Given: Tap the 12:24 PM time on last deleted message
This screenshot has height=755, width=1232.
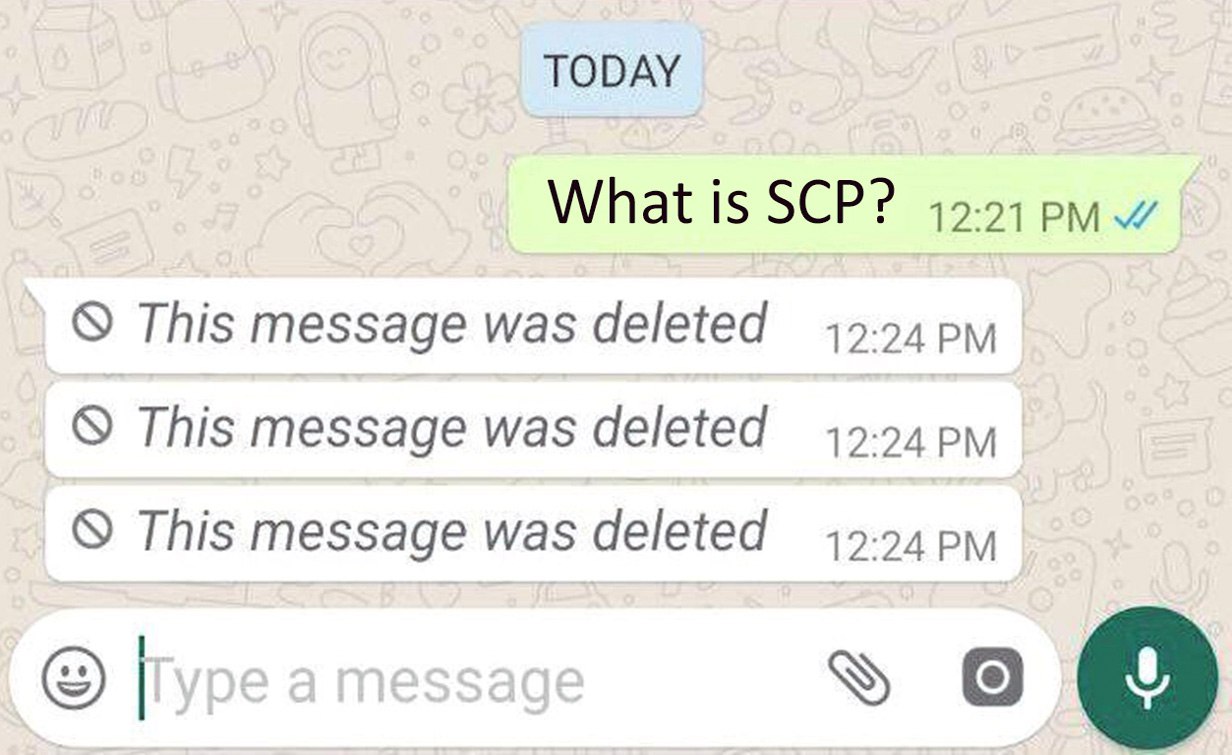Looking at the screenshot, I should click(911, 546).
